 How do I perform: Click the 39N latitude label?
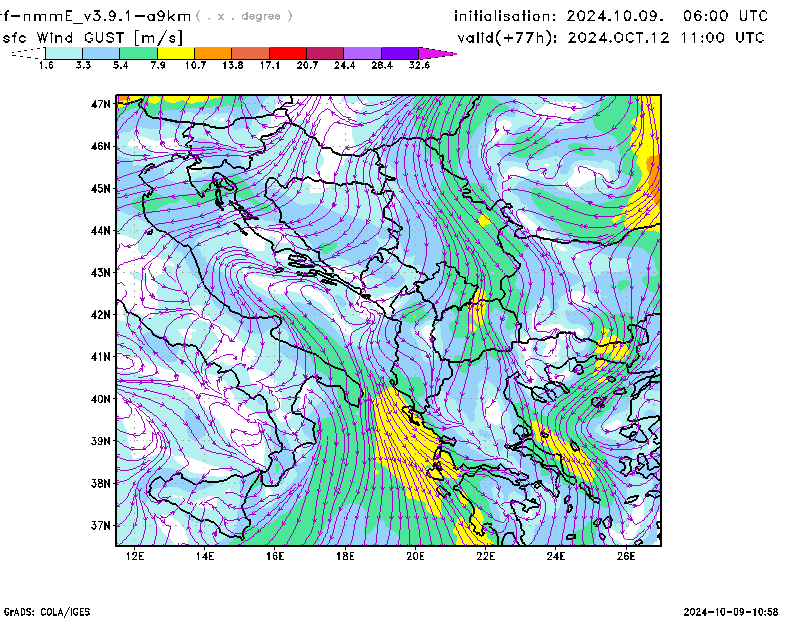pos(101,441)
